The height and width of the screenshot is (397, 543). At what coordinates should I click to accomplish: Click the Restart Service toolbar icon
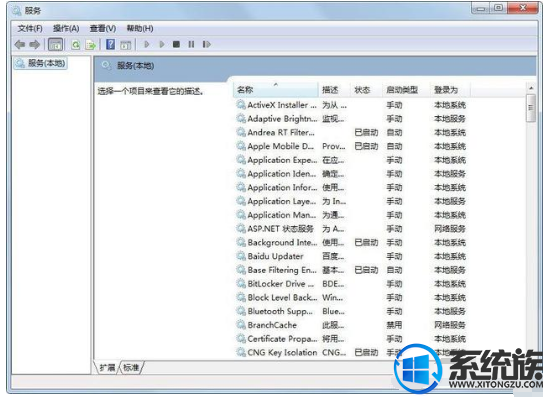[207, 44]
